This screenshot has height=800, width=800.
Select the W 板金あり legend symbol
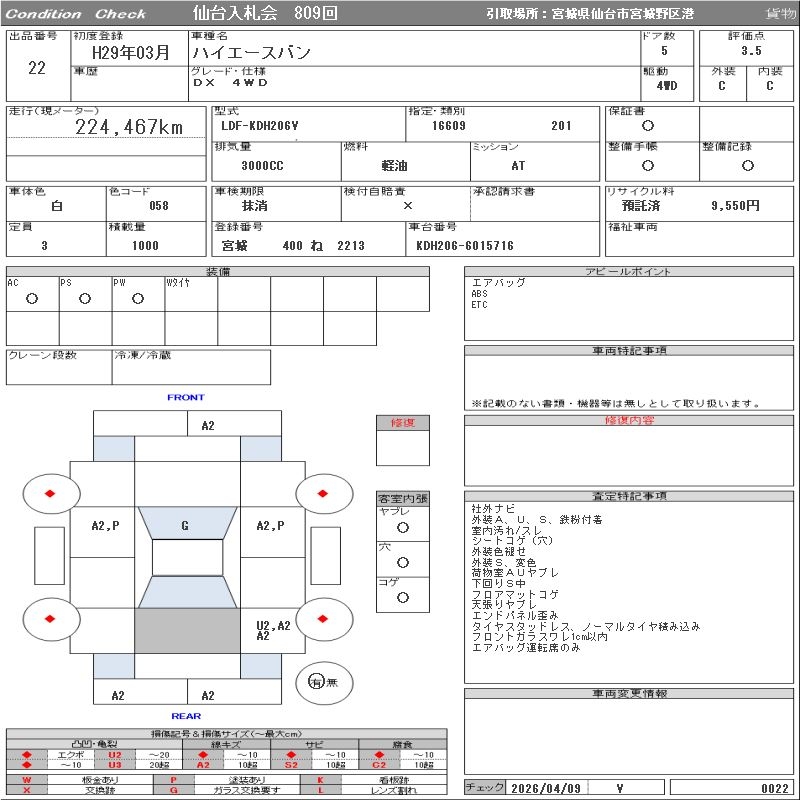[x=27, y=780]
